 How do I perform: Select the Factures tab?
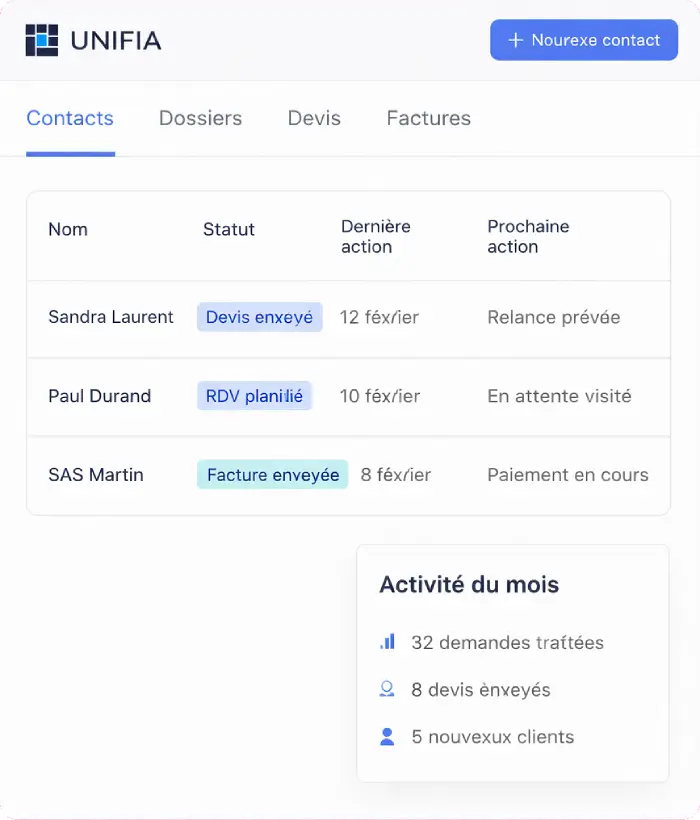coord(428,118)
